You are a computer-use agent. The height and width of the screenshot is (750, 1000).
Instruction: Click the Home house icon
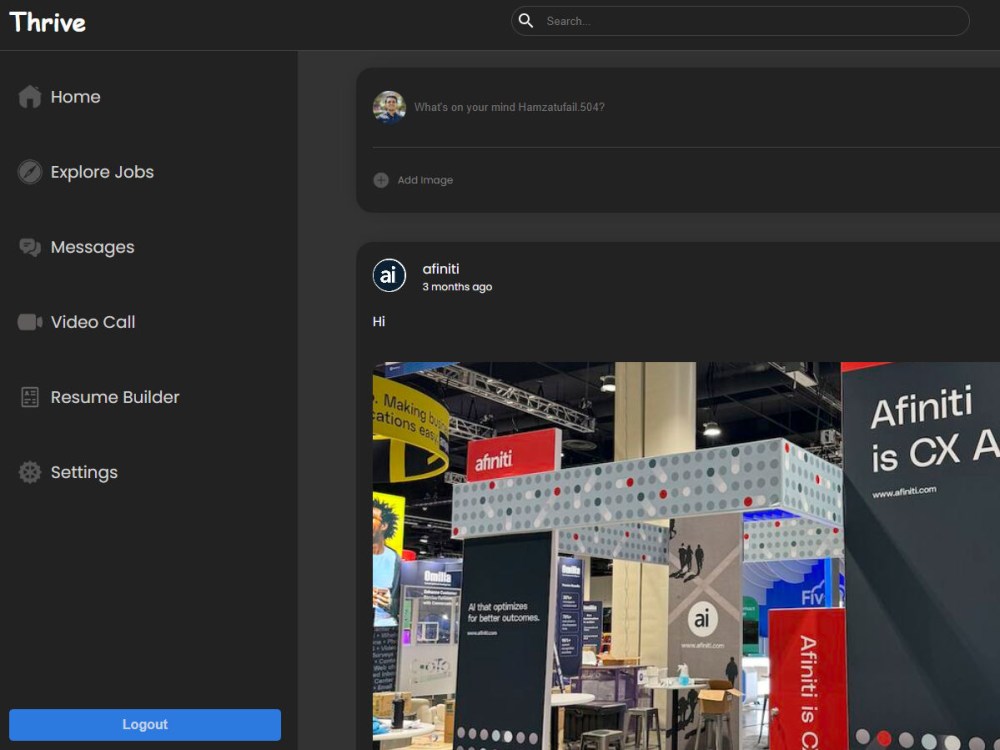point(29,97)
